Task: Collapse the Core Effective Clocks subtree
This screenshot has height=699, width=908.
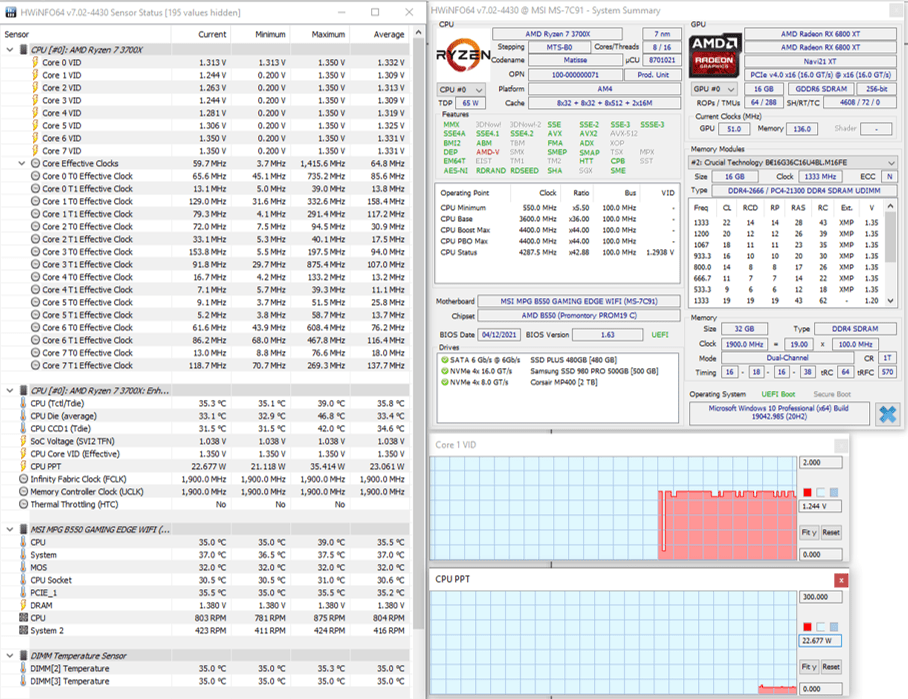Action: pyautogui.click(x=22, y=163)
